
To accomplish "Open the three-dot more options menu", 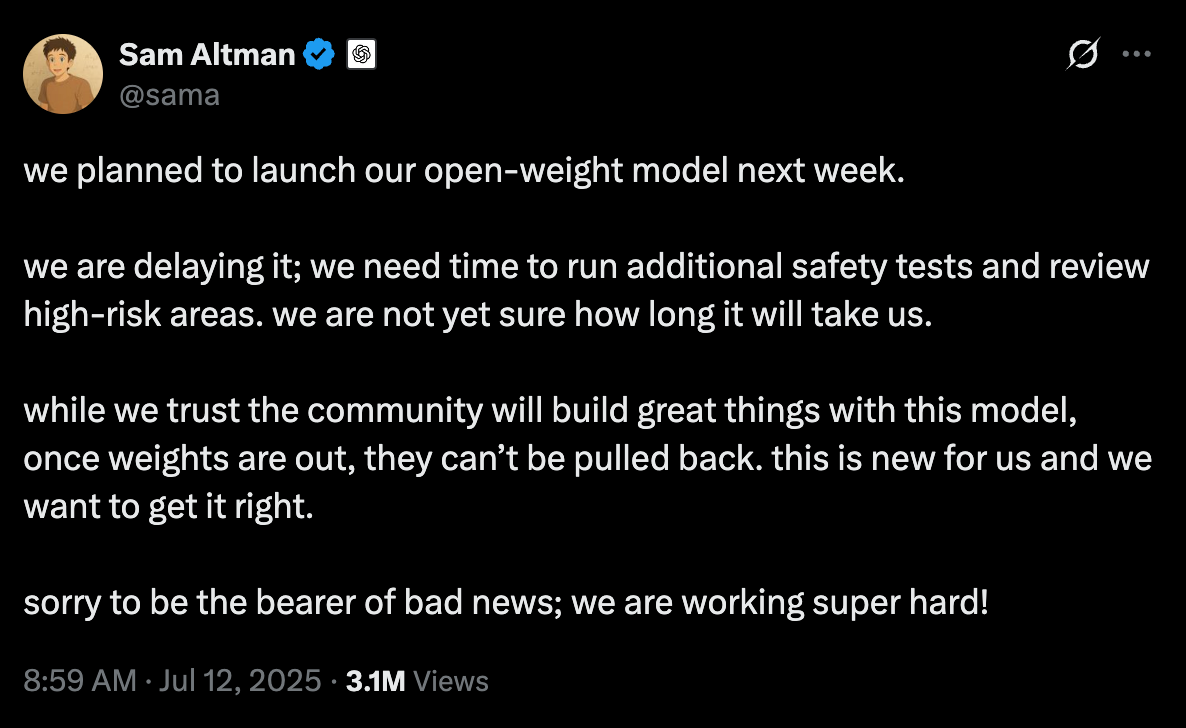I will [1136, 54].
